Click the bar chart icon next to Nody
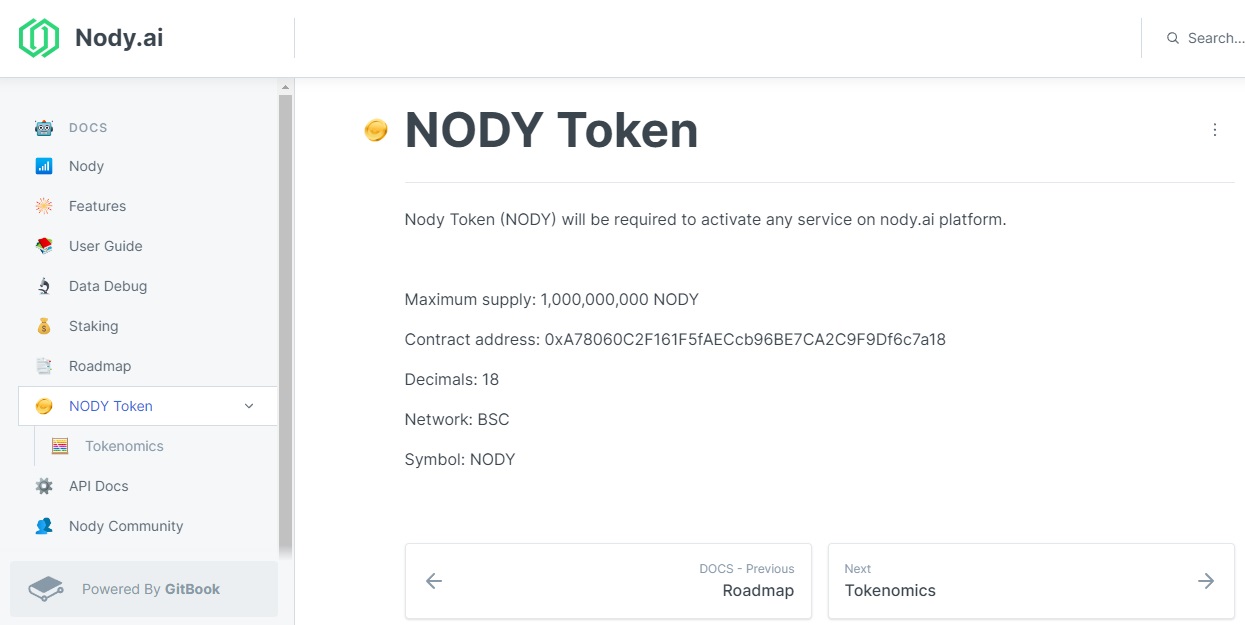The height and width of the screenshot is (625, 1245). 44,166
